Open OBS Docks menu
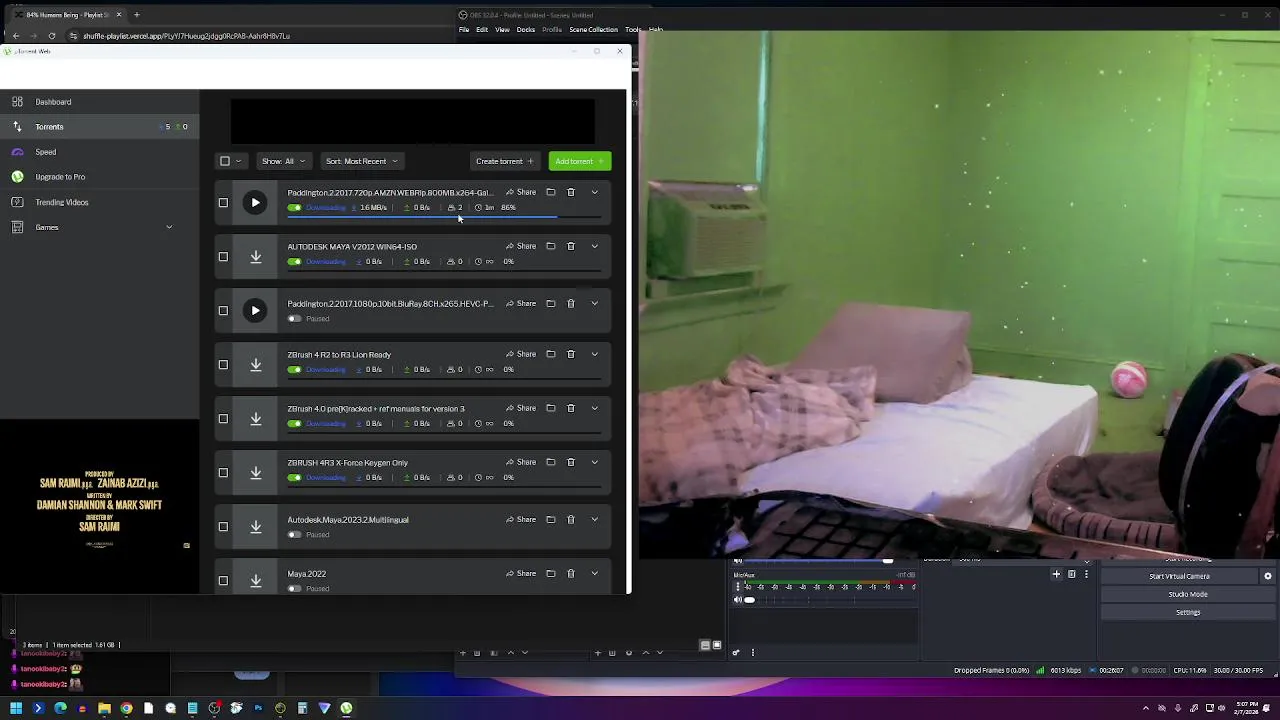Image resolution: width=1280 pixels, height=720 pixels. tap(526, 29)
